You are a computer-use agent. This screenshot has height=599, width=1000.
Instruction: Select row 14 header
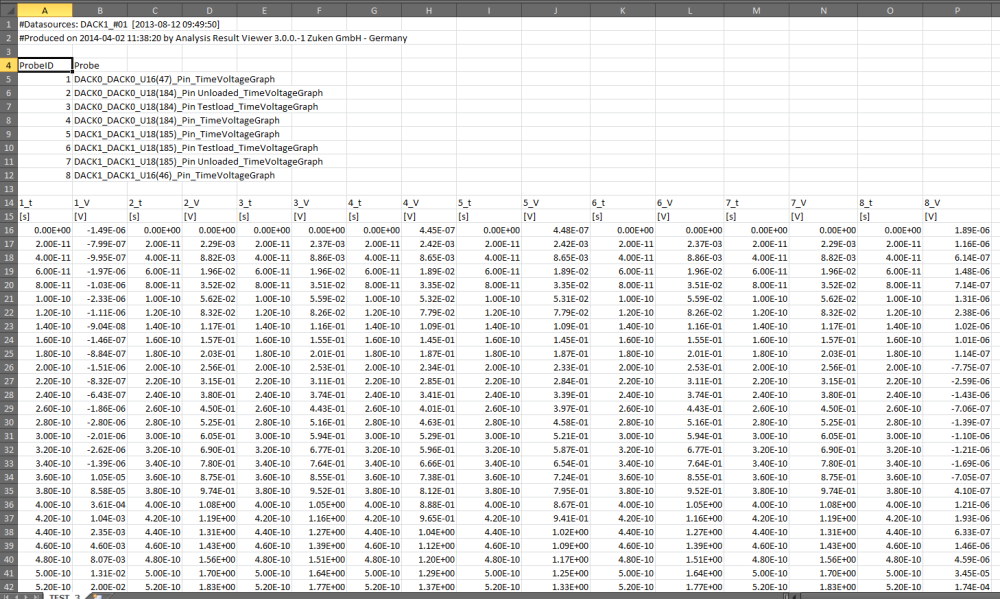tap(8, 203)
